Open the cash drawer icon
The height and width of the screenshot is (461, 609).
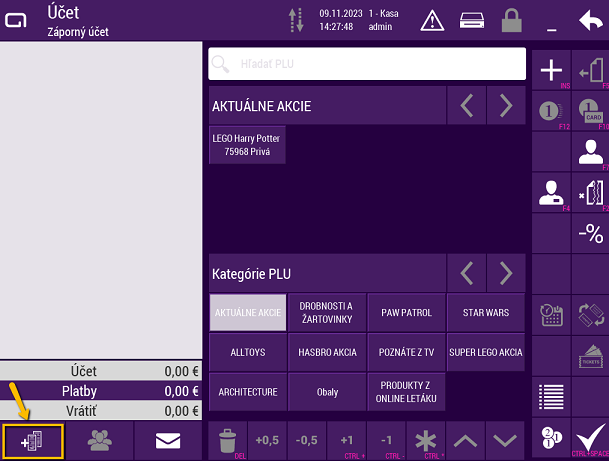click(x=472, y=20)
